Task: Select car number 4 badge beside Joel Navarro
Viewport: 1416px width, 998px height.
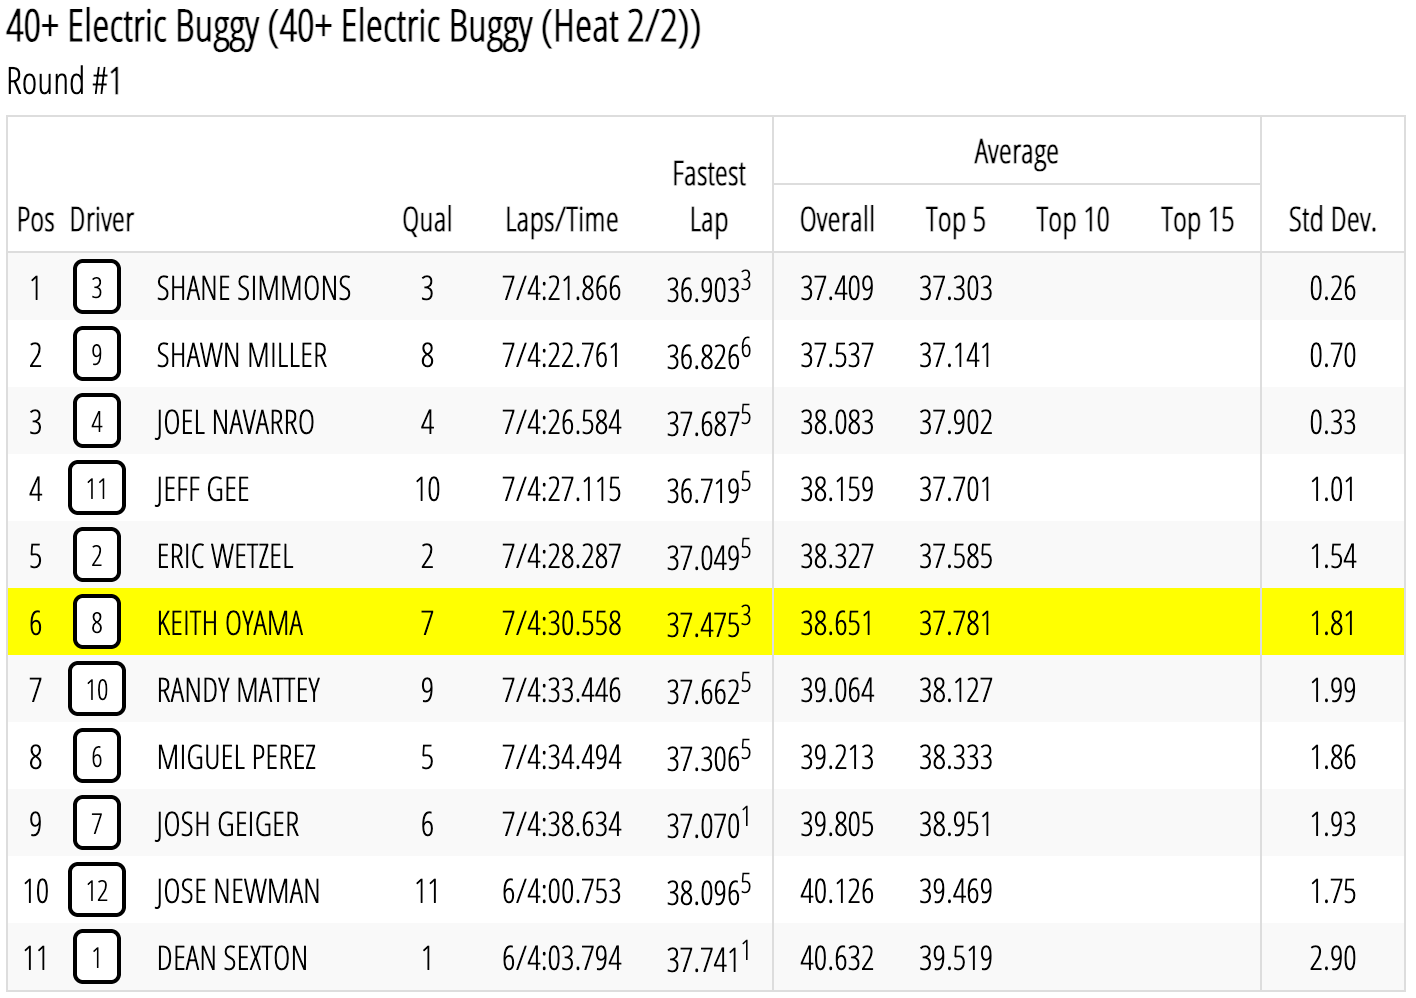Action: pyautogui.click(x=97, y=421)
